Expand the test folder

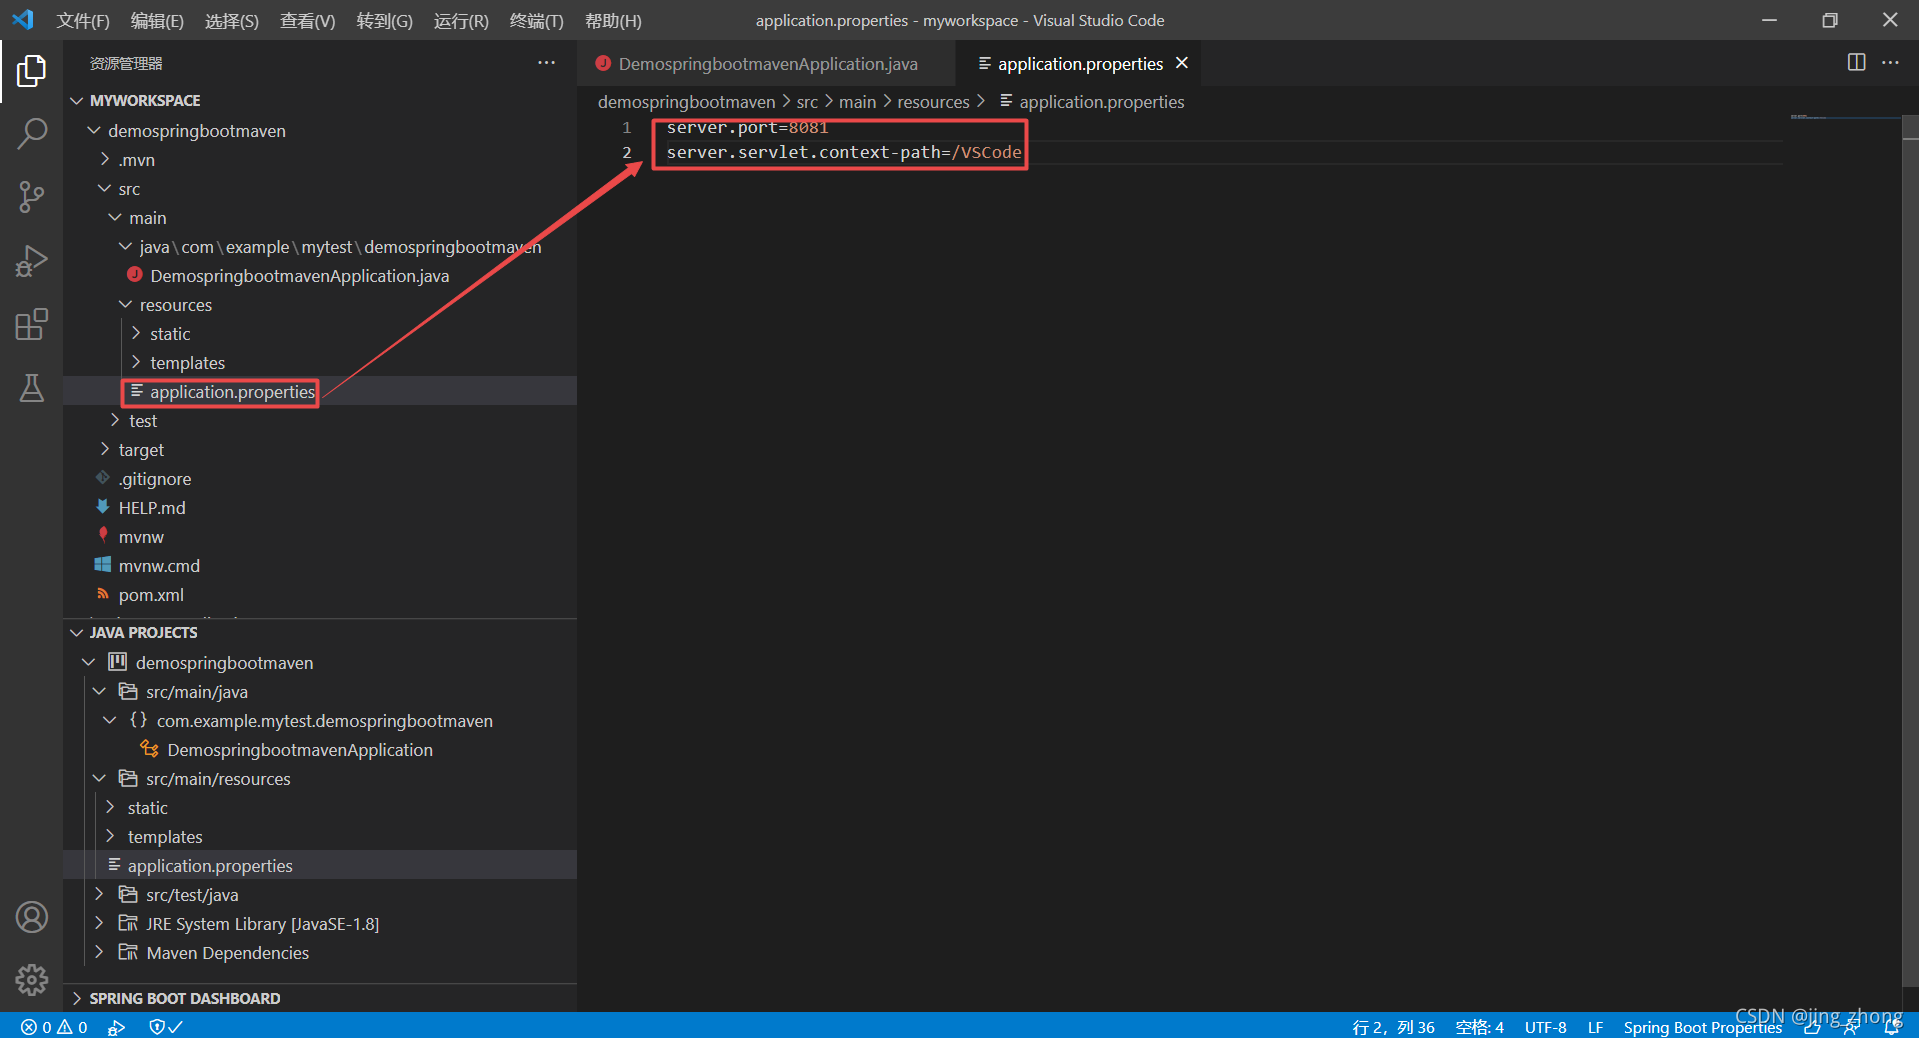tap(142, 421)
